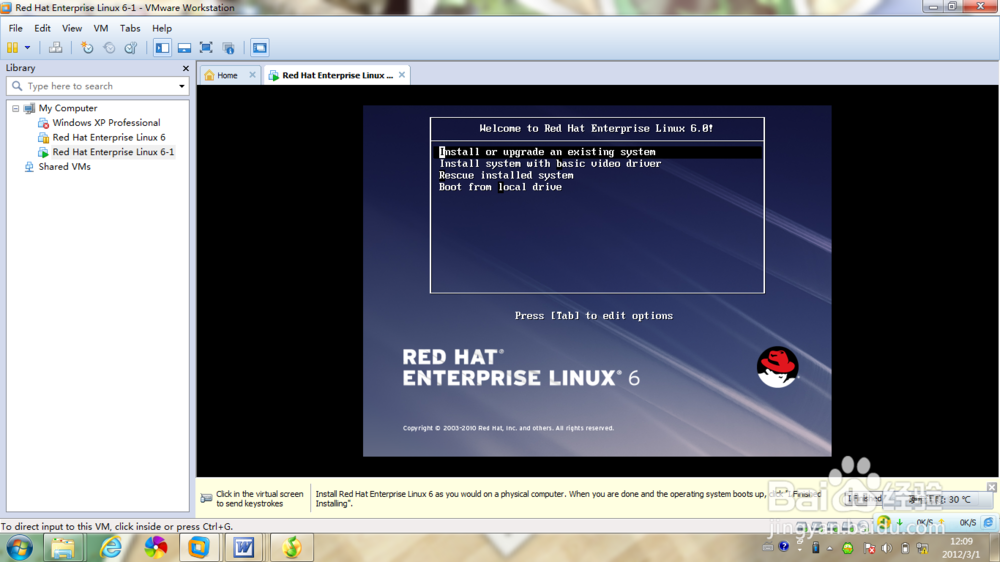Select Red Hat Enterprise Linux 6-1 VM
This screenshot has height=562, width=1000.
113,152
